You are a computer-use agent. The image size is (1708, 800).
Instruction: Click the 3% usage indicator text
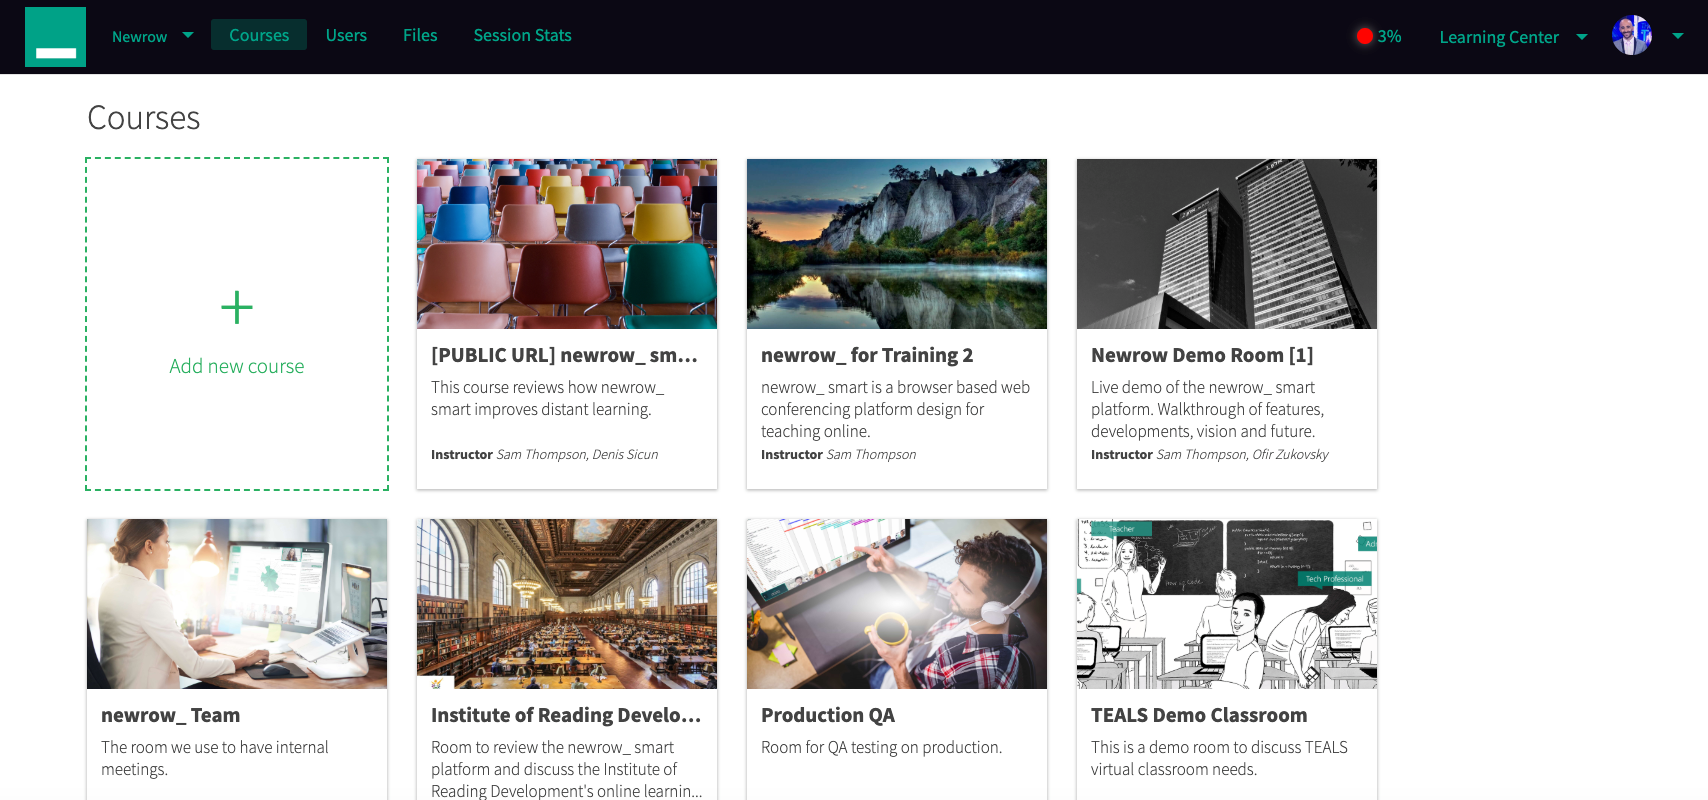tap(1389, 36)
